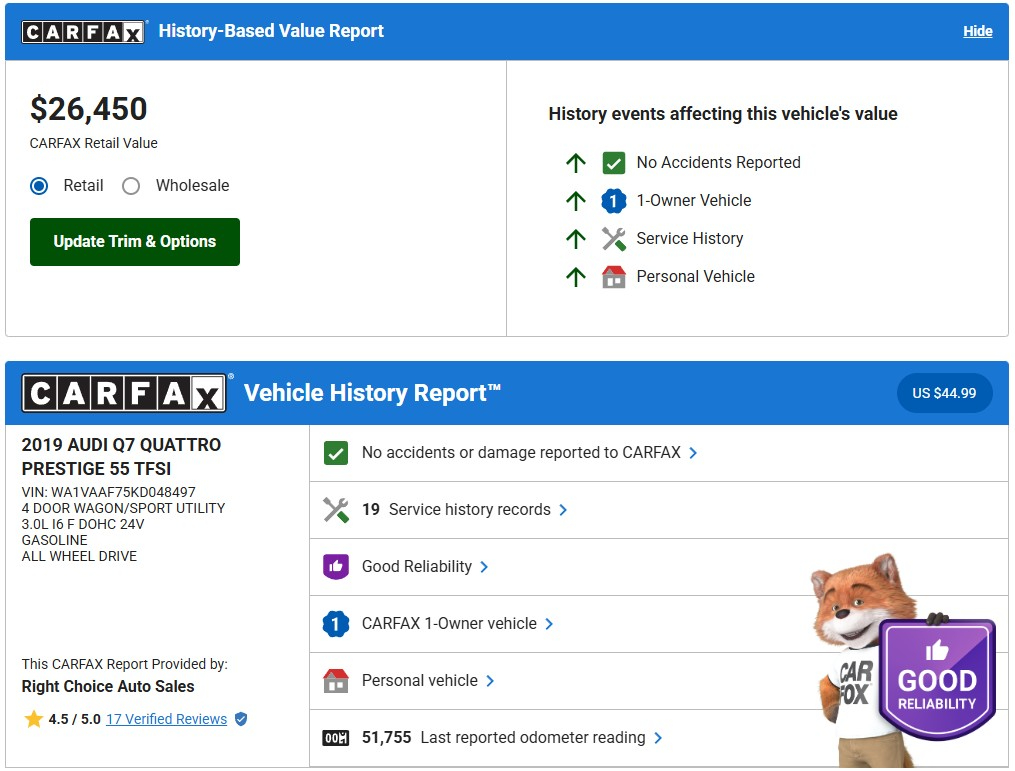Click the Service History wrench icon
The width and height of the screenshot is (1015, 771).
pos(613,239)
